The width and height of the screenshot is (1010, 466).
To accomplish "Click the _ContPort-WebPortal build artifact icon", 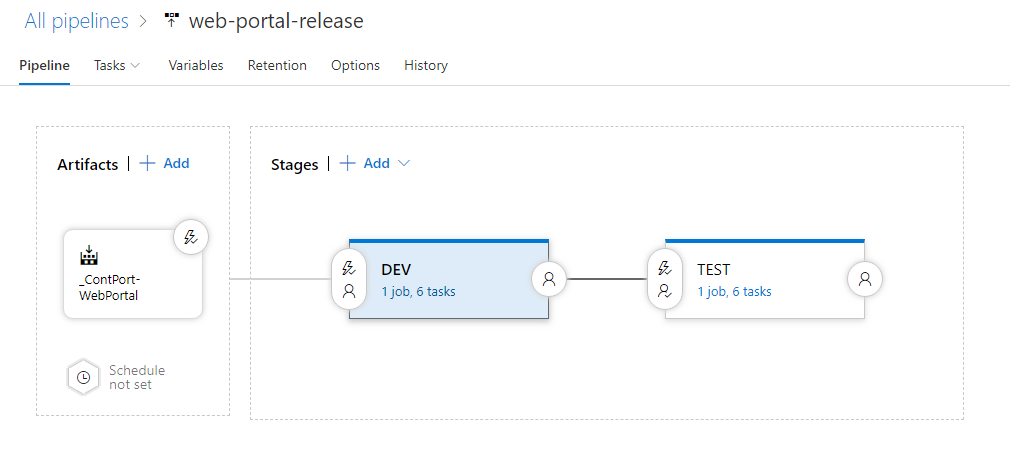I will point(89,255).
